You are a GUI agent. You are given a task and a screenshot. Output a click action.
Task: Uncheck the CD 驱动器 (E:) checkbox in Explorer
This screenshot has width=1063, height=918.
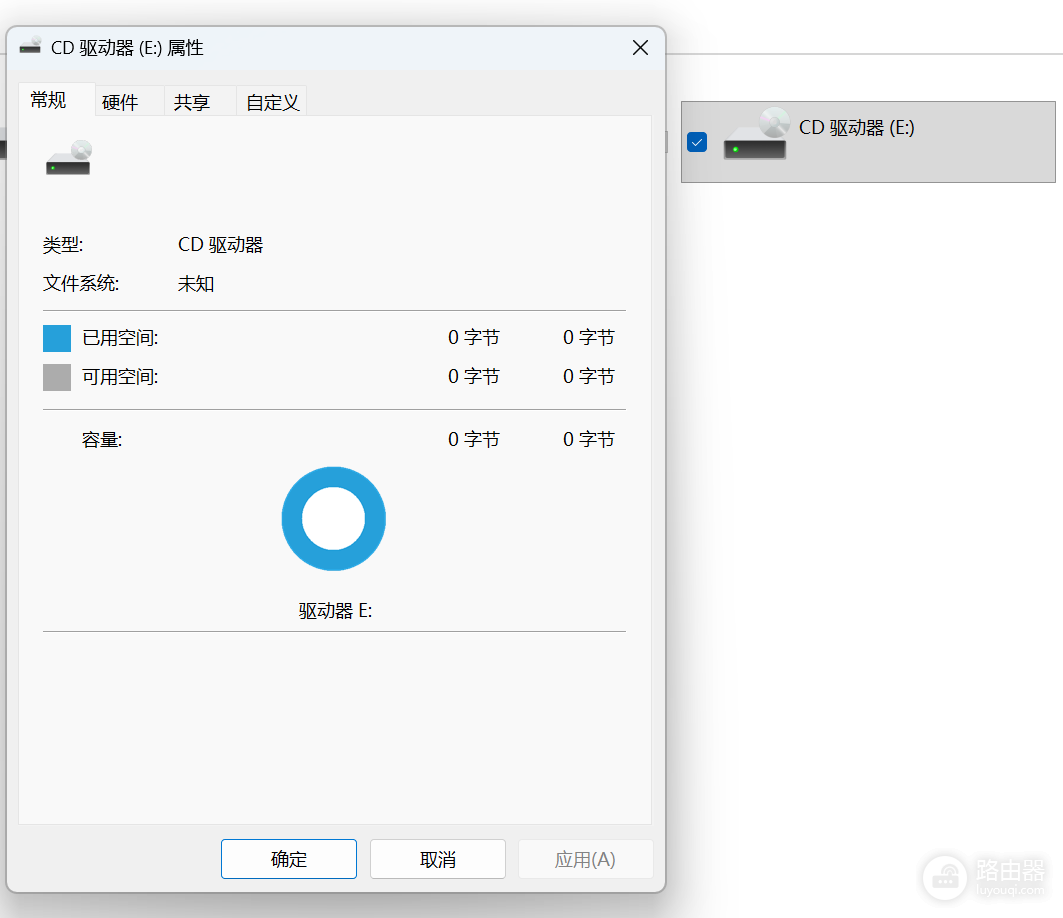click(697, 142)
